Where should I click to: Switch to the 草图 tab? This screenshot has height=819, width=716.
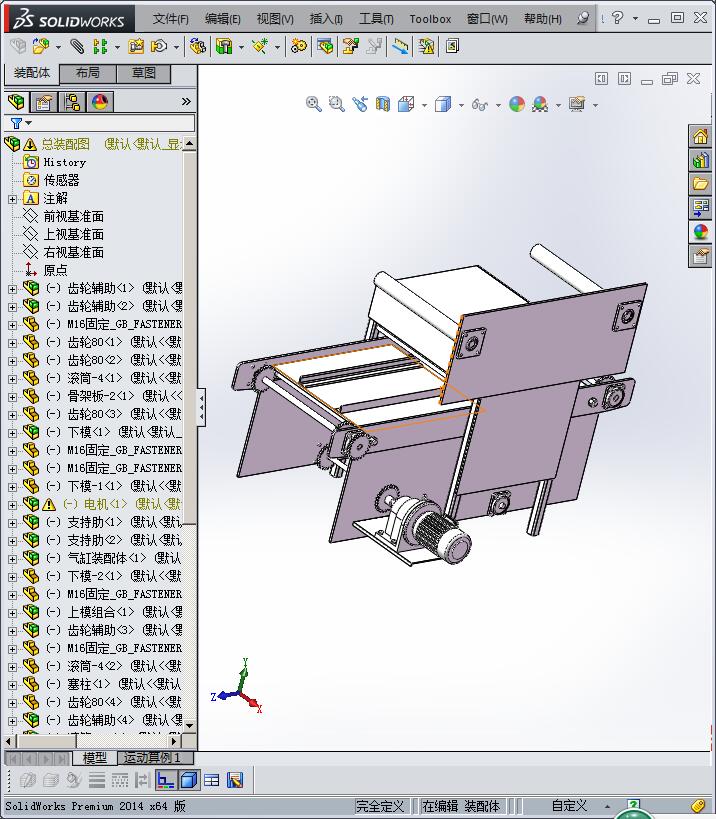(144, 73)
